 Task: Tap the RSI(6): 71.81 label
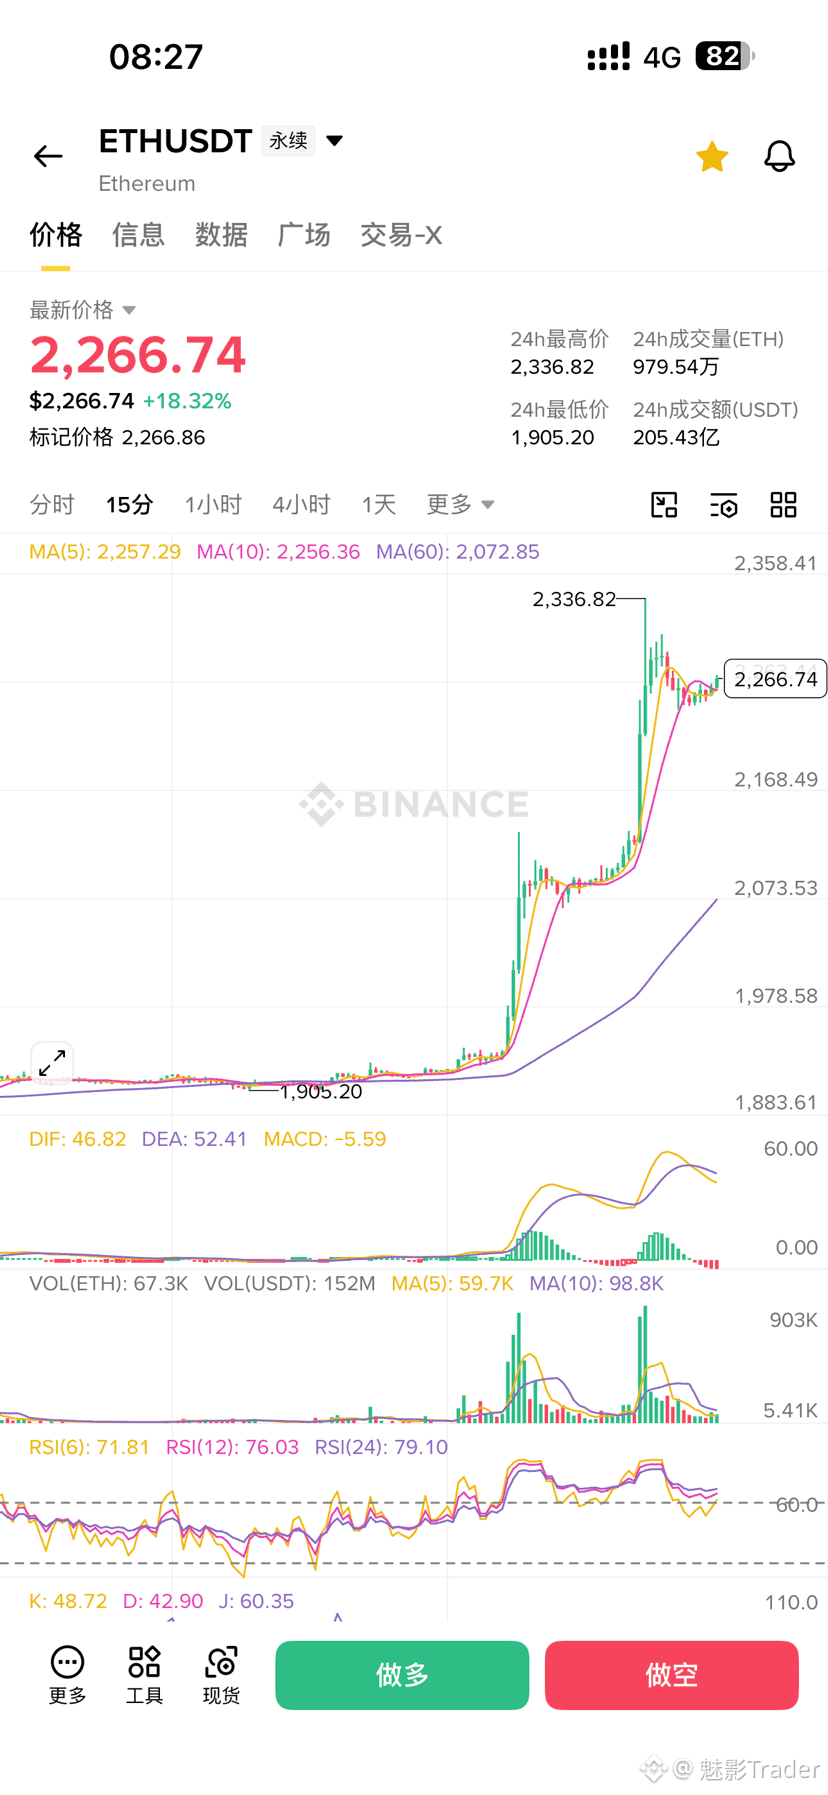point(89,1447)
